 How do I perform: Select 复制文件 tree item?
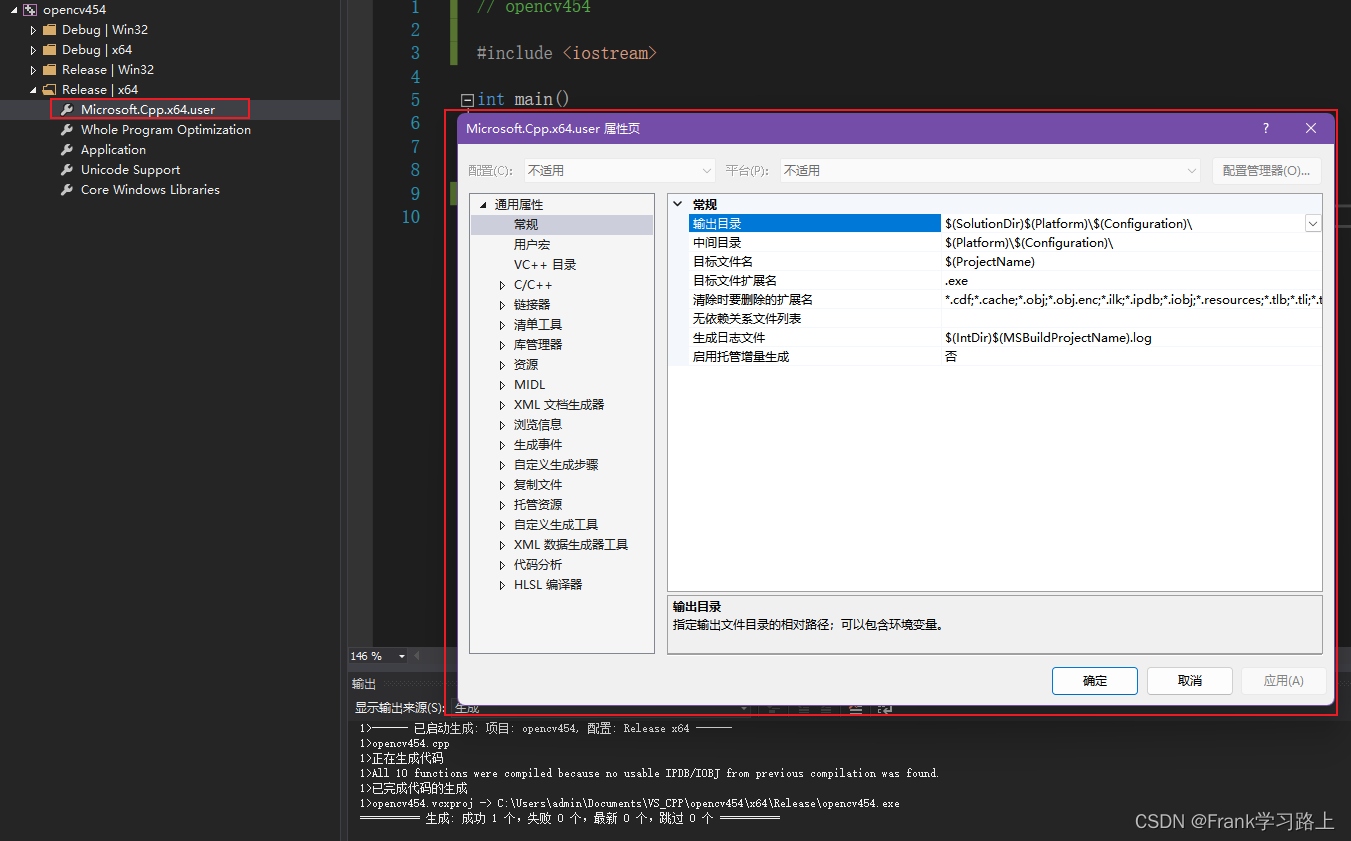tap(538, 485)
